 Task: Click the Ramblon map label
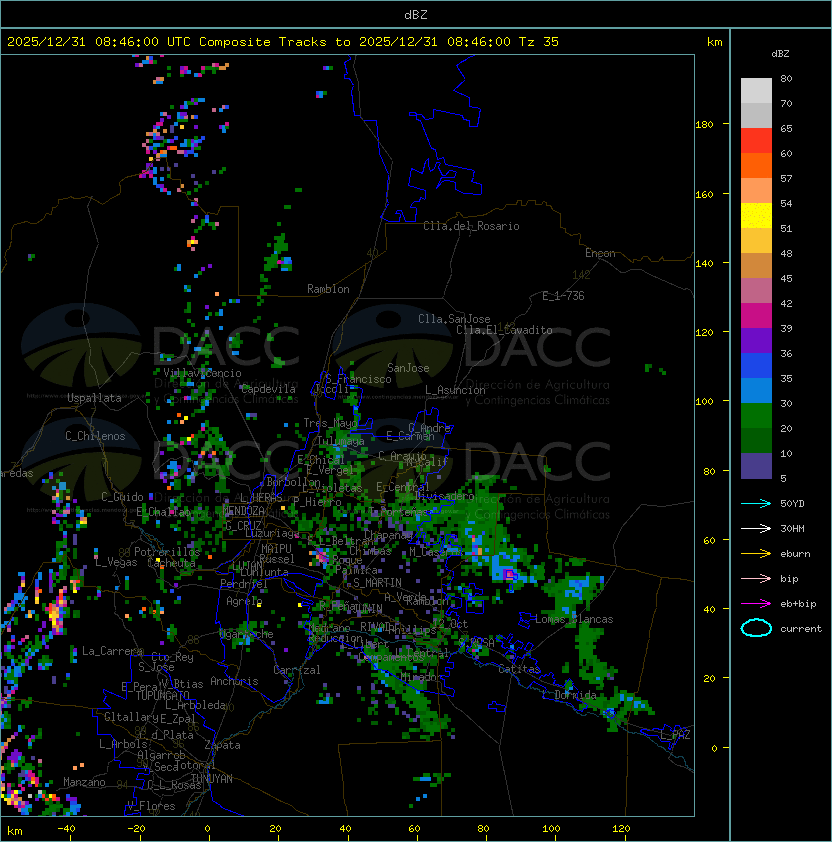point(328,289)
